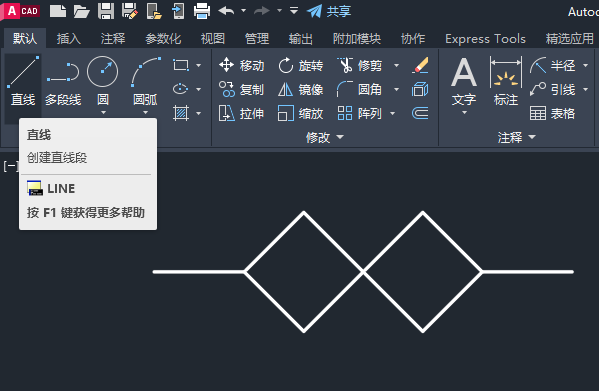Click the 旋转 rotate tool

pos(301,66)
